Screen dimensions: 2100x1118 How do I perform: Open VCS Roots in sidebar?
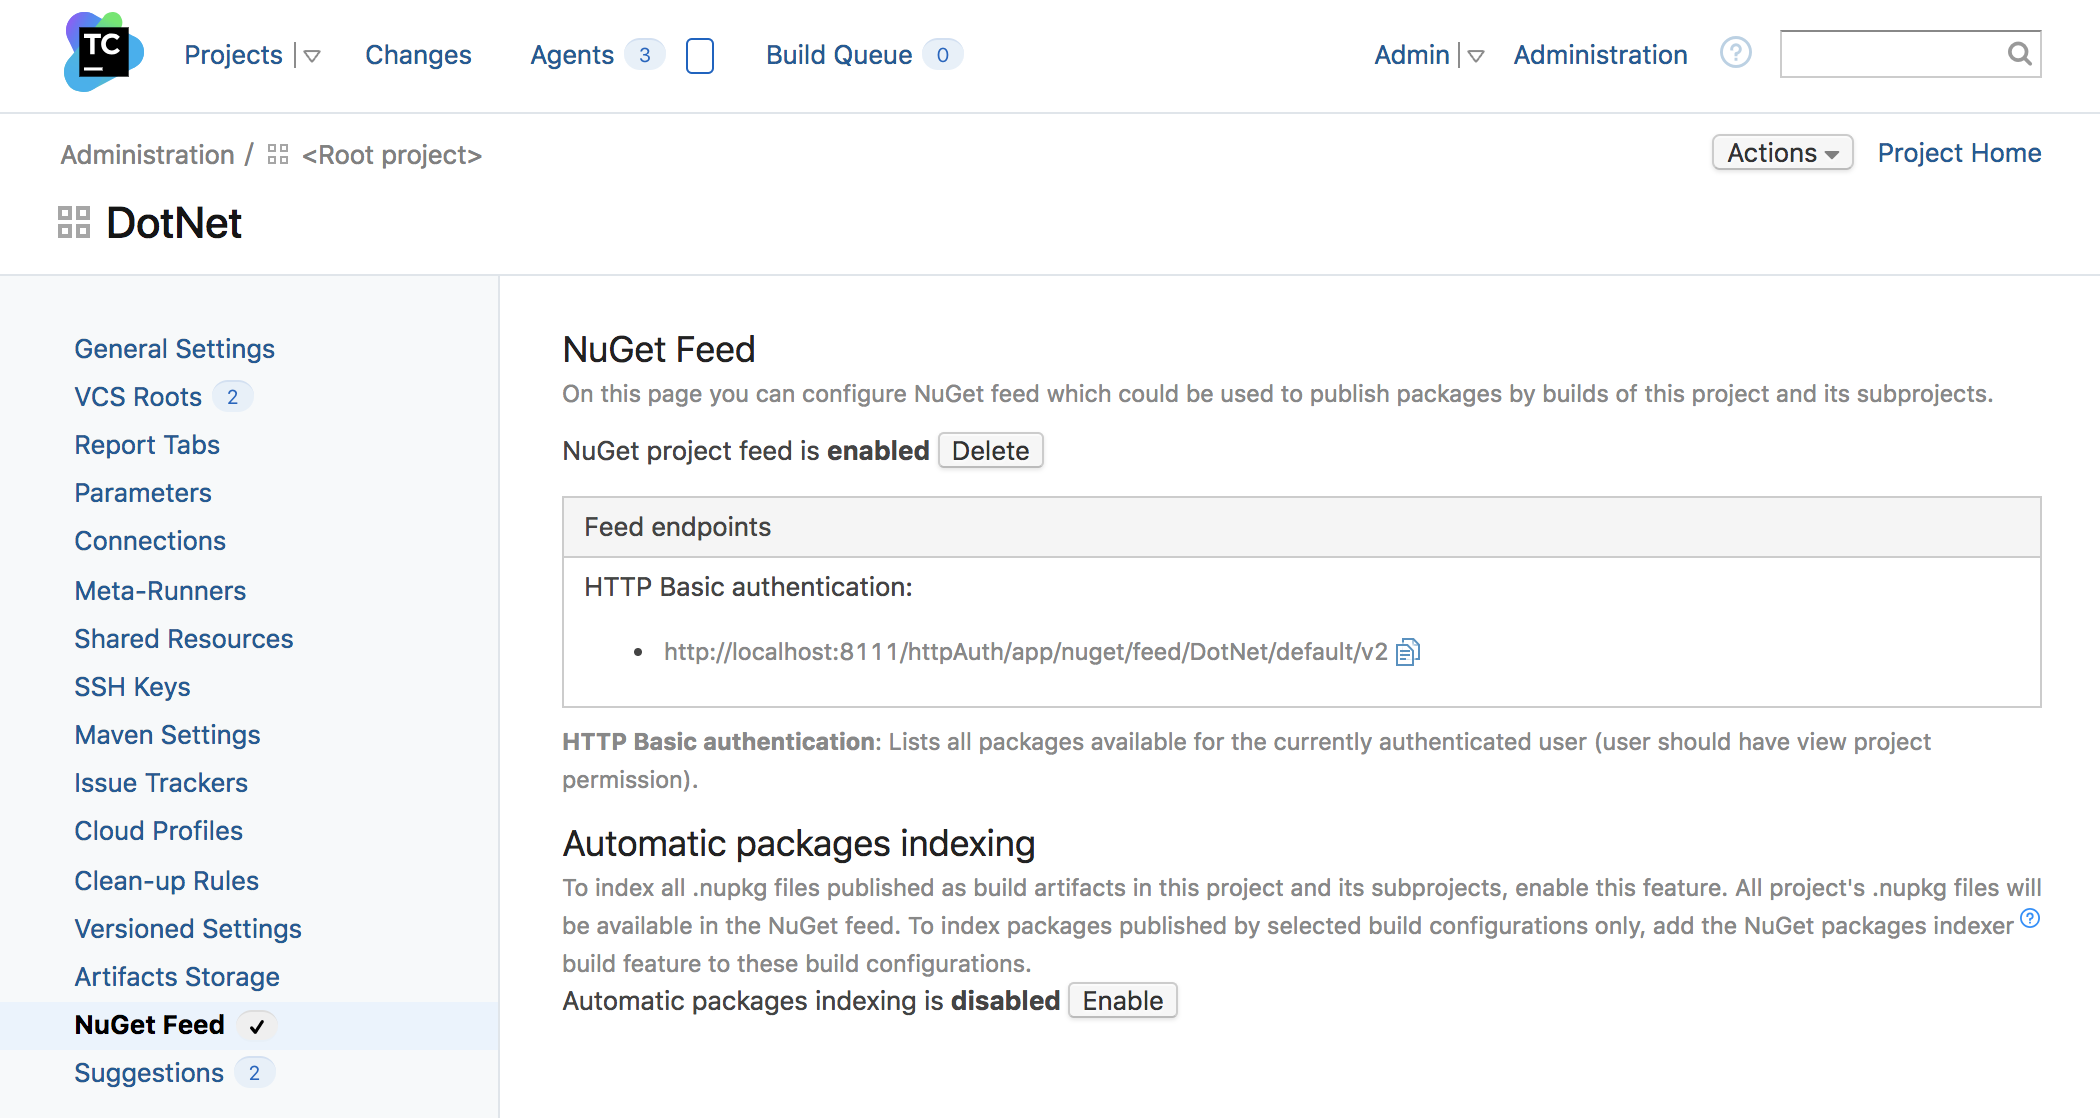138,397
